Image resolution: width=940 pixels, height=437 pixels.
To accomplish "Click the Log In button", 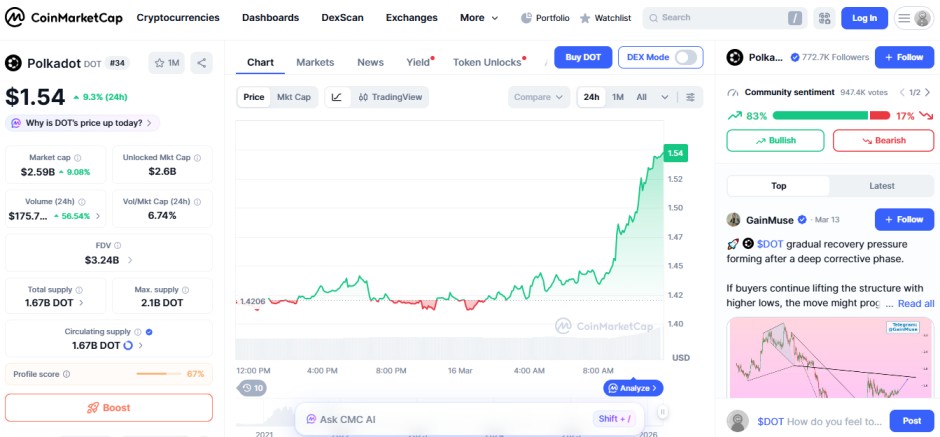I will pos(864,18).
